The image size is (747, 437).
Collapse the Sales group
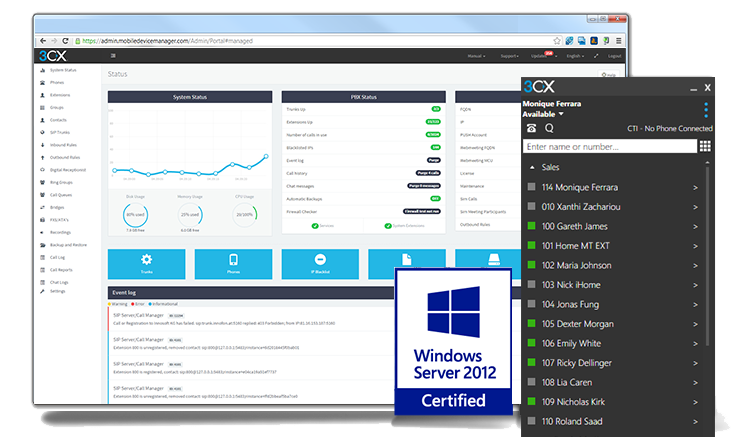click(x=532, y=167)
